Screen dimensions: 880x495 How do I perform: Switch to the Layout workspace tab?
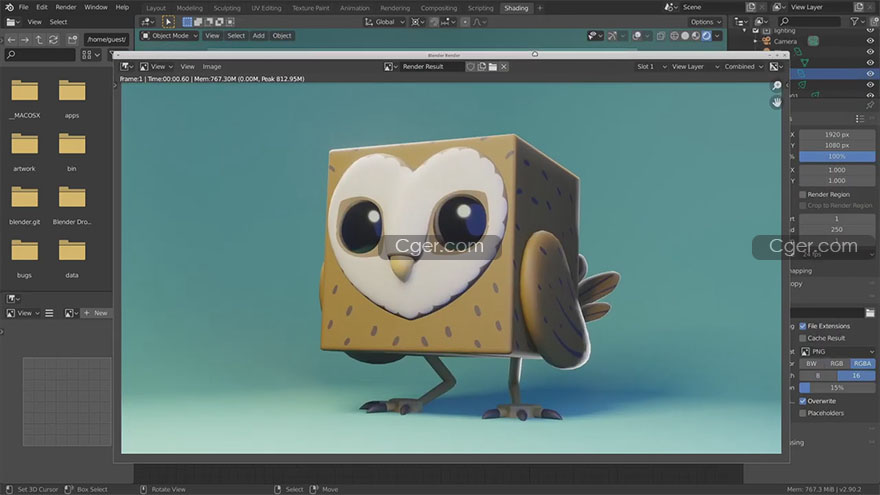[156, 8]
